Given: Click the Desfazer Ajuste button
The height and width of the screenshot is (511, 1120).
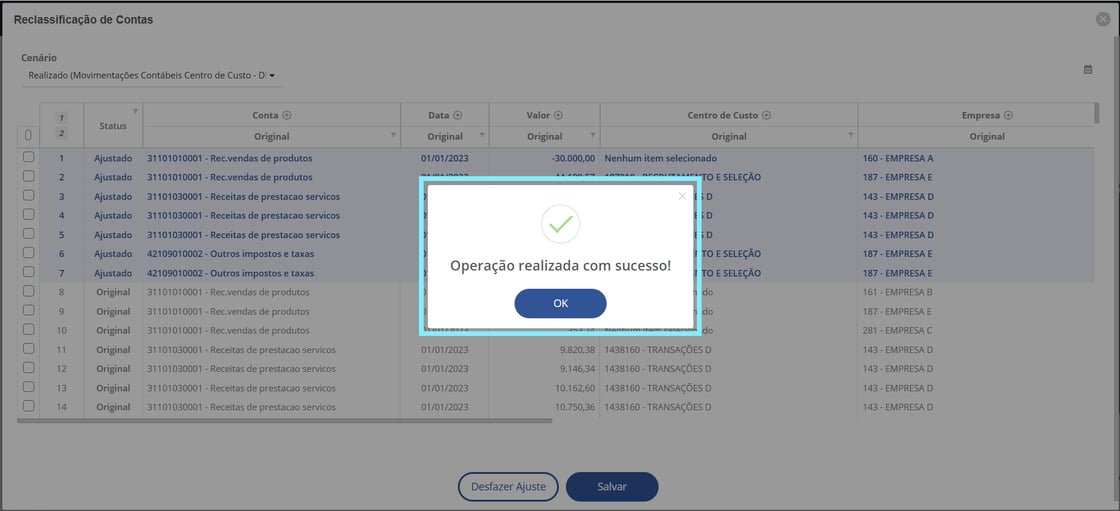Looking at the screenshot, I should pos(508,487).
